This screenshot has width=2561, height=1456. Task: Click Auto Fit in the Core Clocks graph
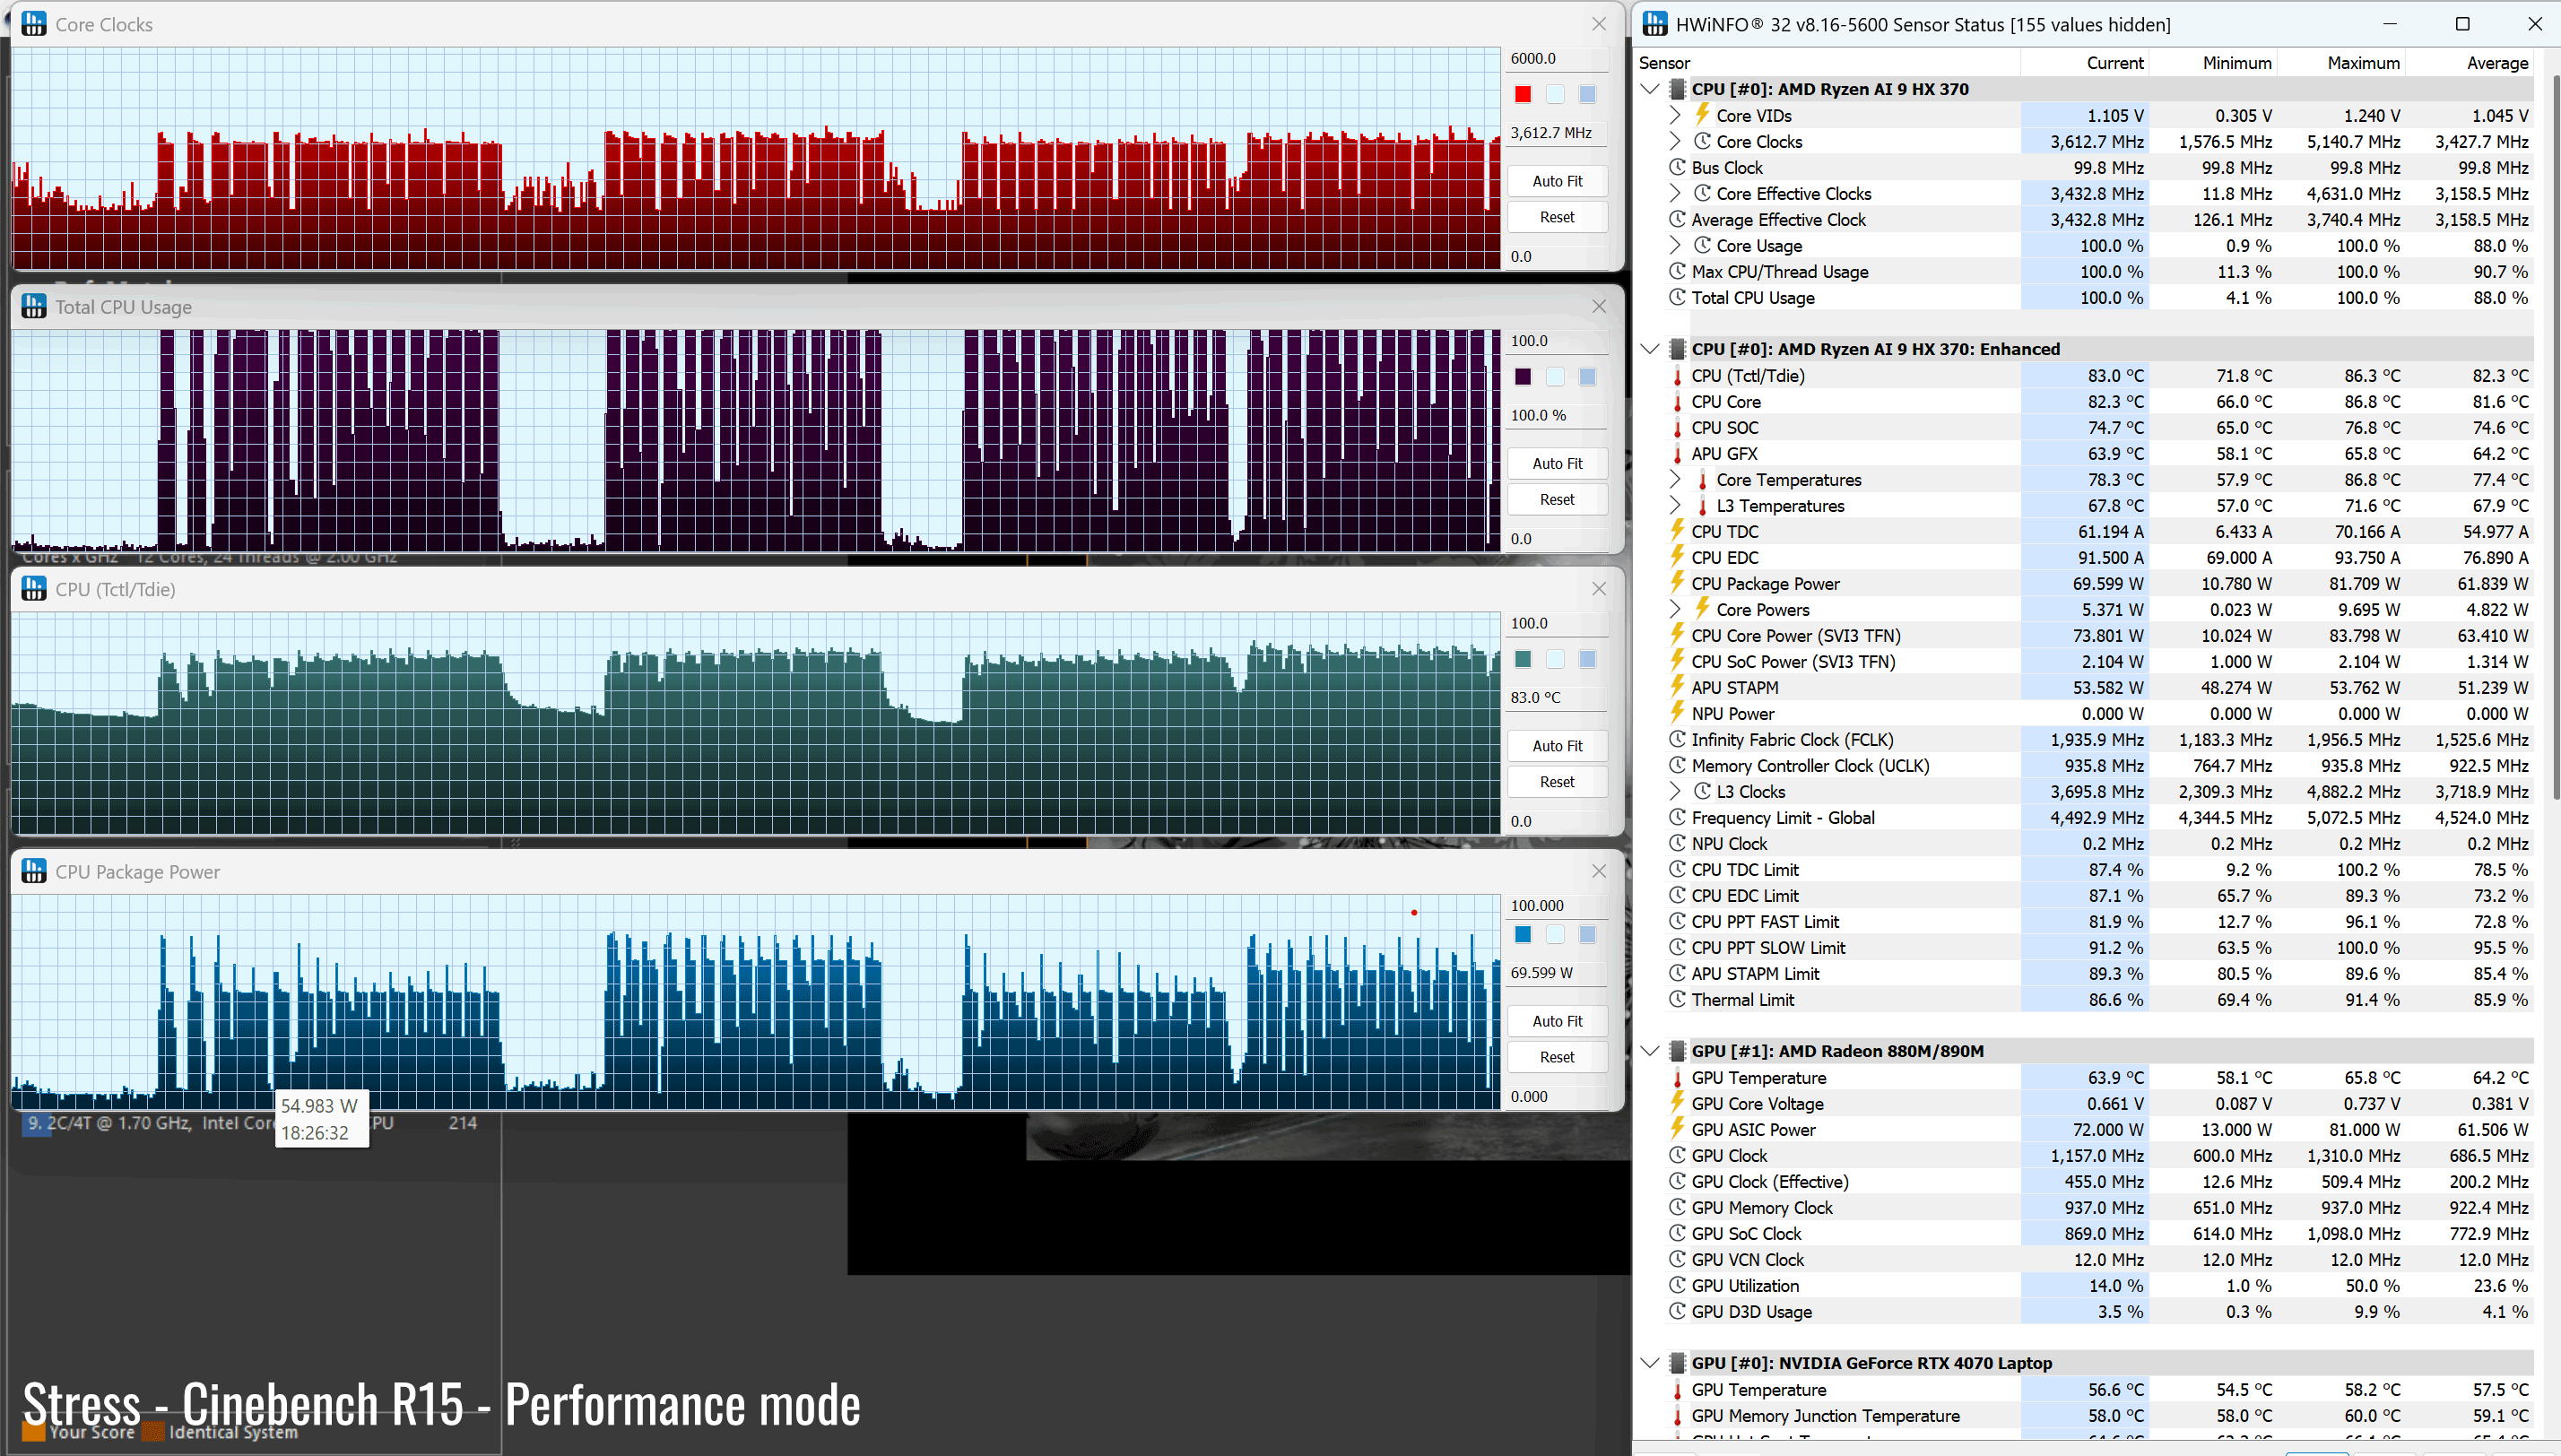pyautogui.click(x=1557, y=181)
